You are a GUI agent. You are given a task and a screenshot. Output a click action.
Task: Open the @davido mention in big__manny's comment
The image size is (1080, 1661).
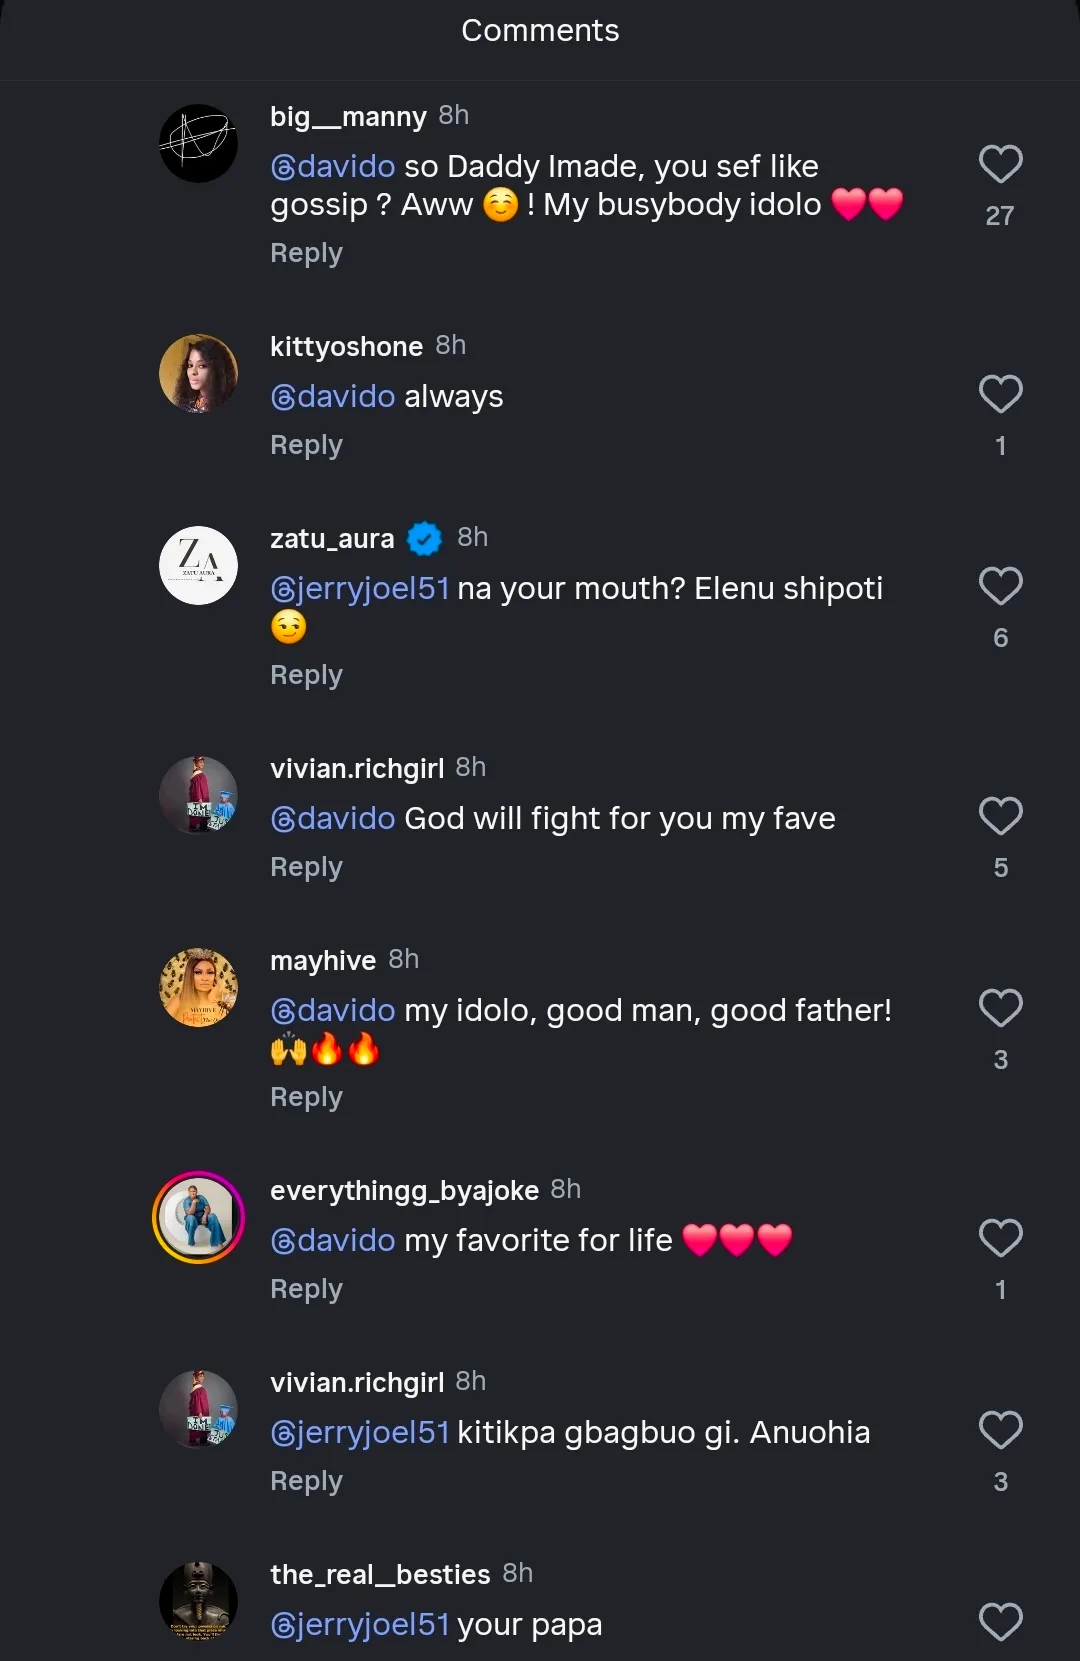coord(333,166)
